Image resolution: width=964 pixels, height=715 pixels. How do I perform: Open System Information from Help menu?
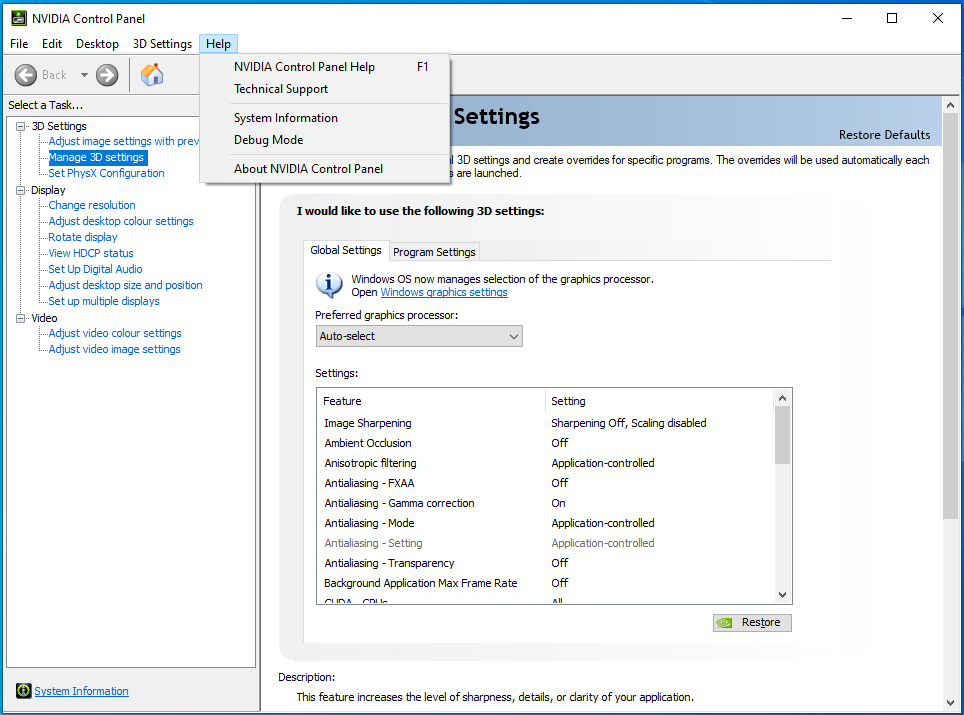325,117
